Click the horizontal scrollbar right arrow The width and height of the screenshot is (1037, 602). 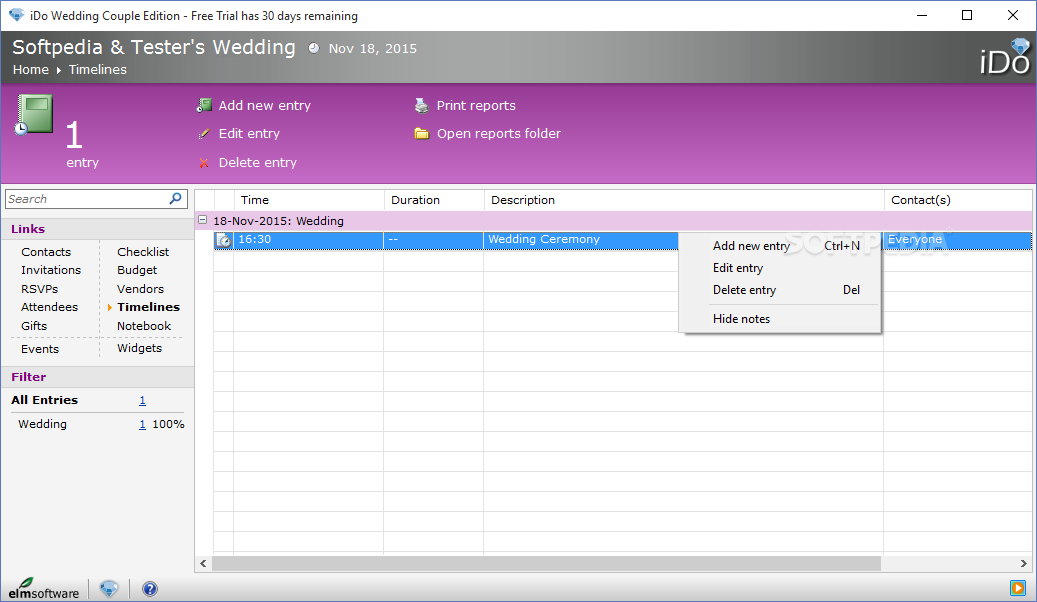point(1023,564)
